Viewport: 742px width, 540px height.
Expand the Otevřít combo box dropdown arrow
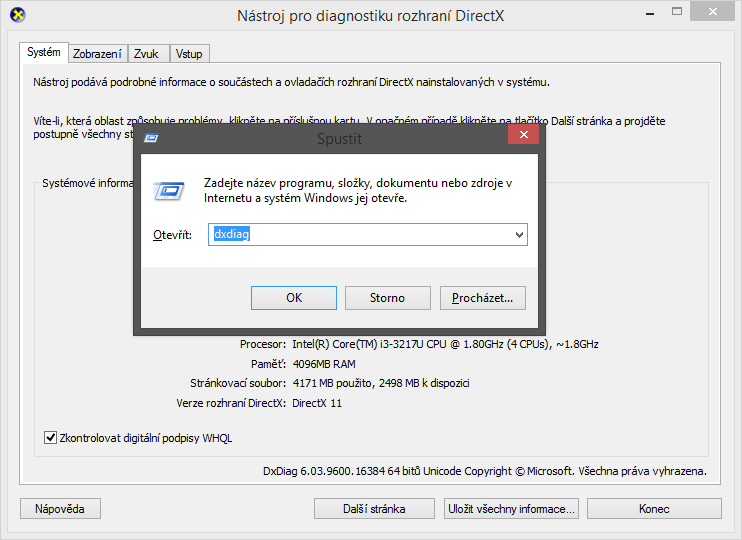tap(519, 235)
